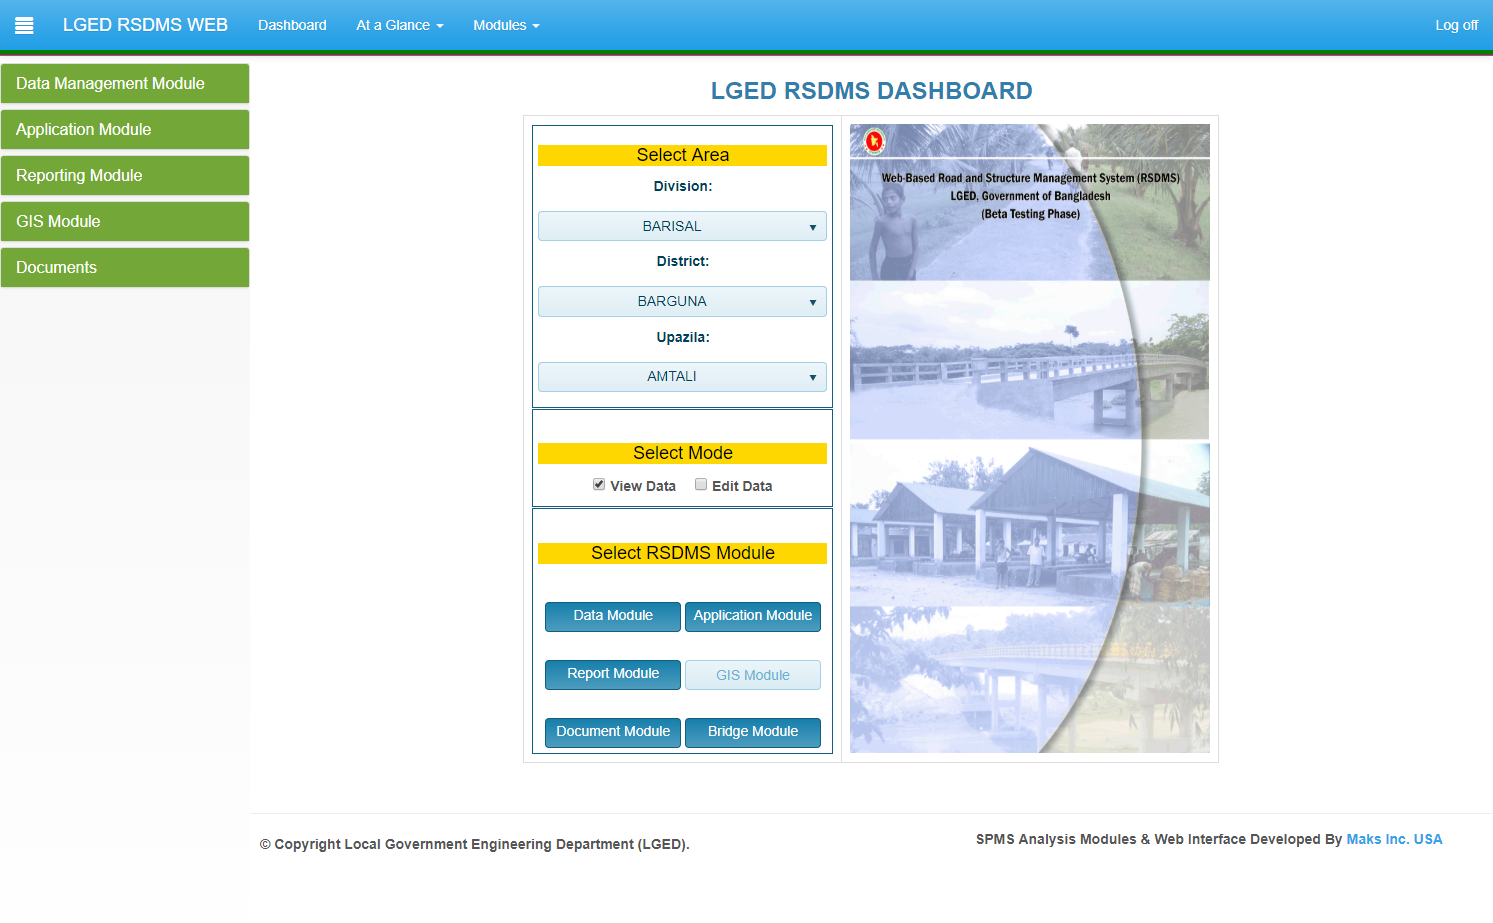The width and height of the screenshot is (1493, 923).
Task: Click the hamburger menu icon
Action: click(x=24, y=26)
